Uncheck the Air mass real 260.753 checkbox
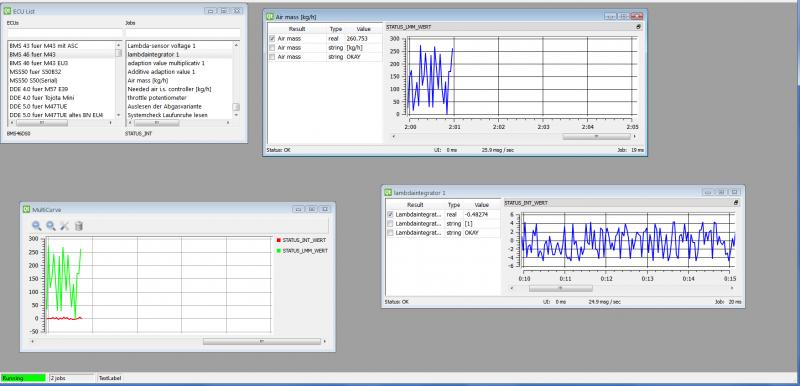 (x=272, y=38)
